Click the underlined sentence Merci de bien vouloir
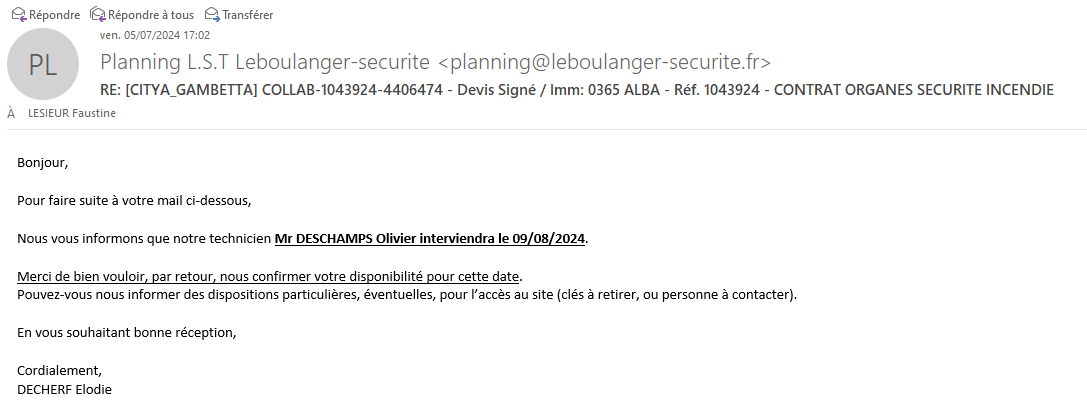Screen dimensions: 1087x405 (x=270, y=276)
